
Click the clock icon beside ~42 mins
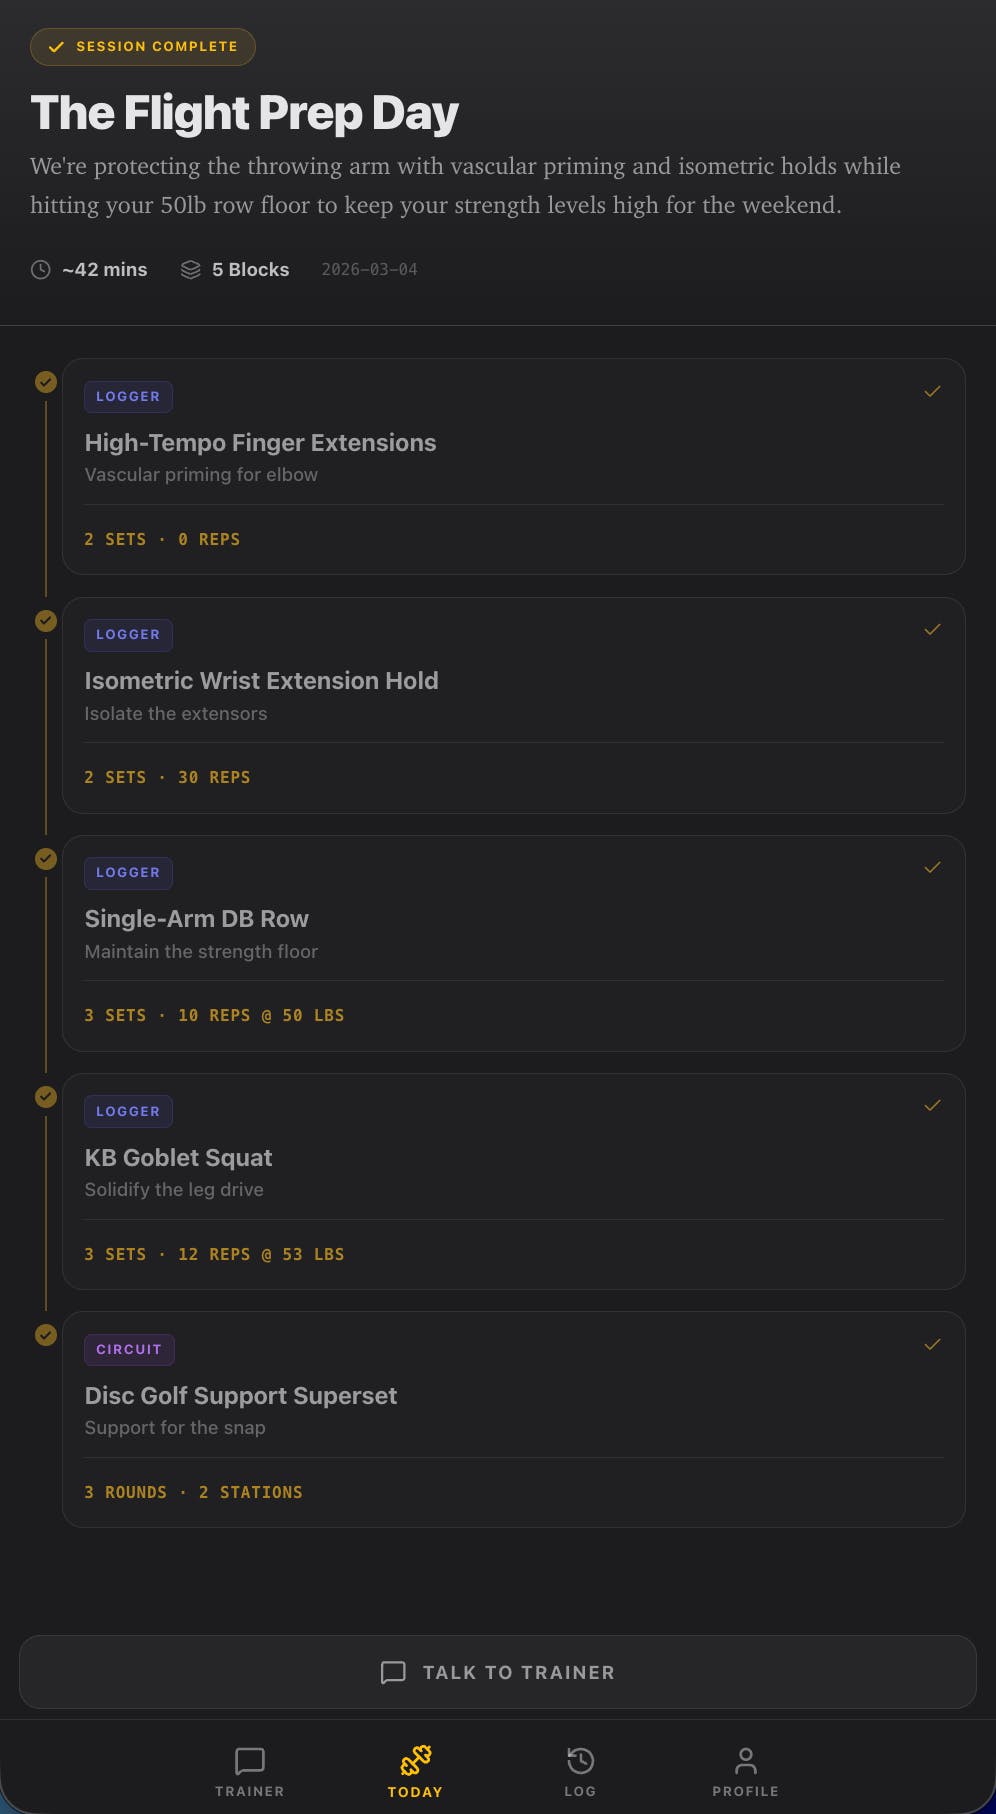coord(40,270)
